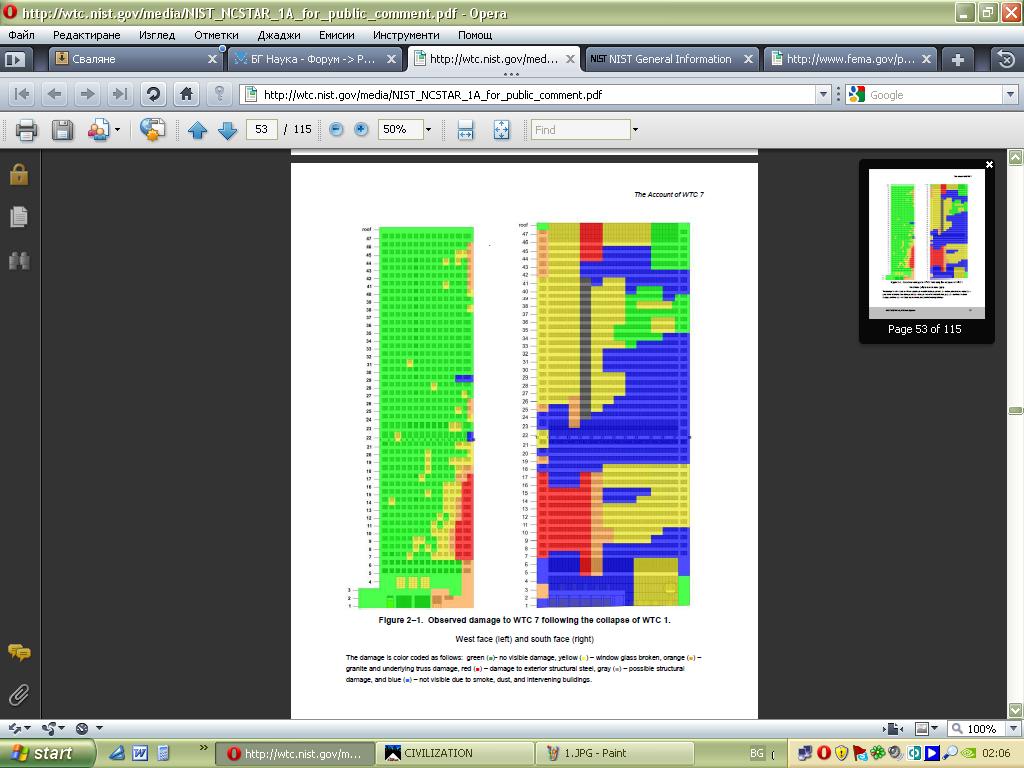Open the security lock panel in sidebar
This screenshot has width=1024, height=768.
click(19, 174)
